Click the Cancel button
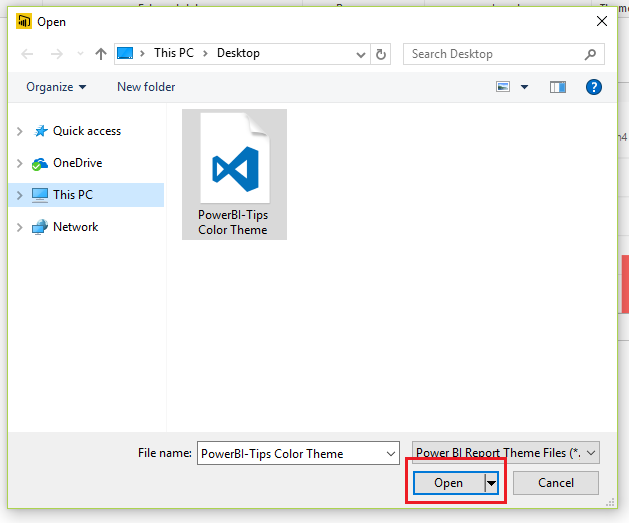This screenshot has width=629, height=523. 556,482
